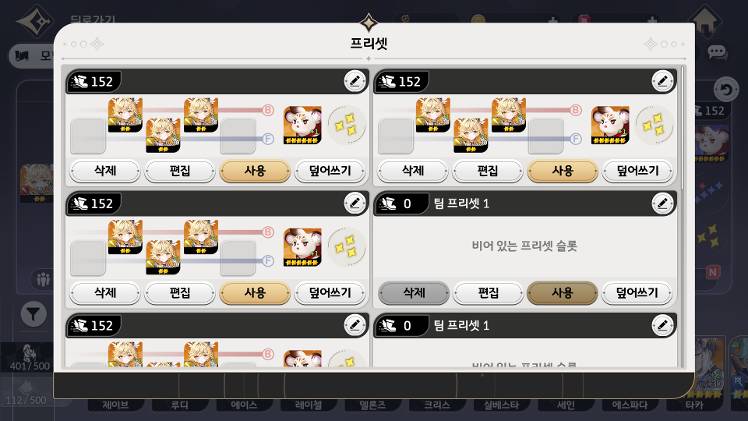This screenshot has width=748, height=421.
Task: Click pencil icon beside first 팀 프리셋 1
Action: tap(662, 204)
